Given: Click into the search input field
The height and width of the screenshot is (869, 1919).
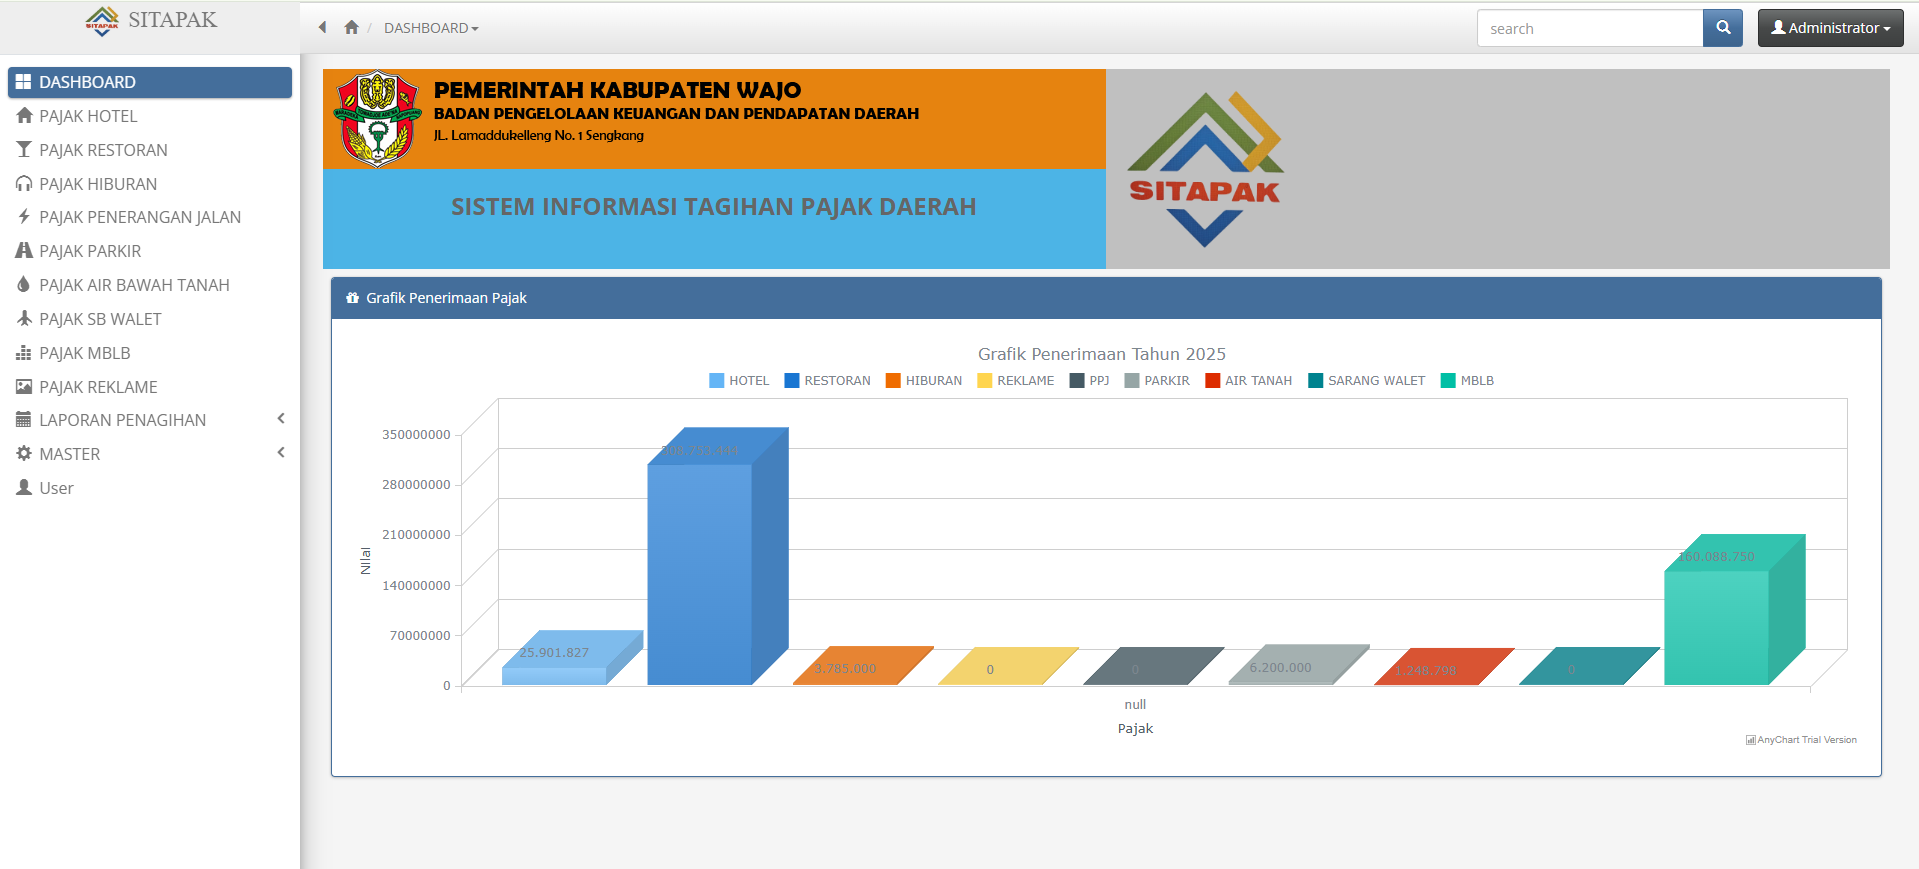Looking at the screenshot, I should click(1589, 29).
